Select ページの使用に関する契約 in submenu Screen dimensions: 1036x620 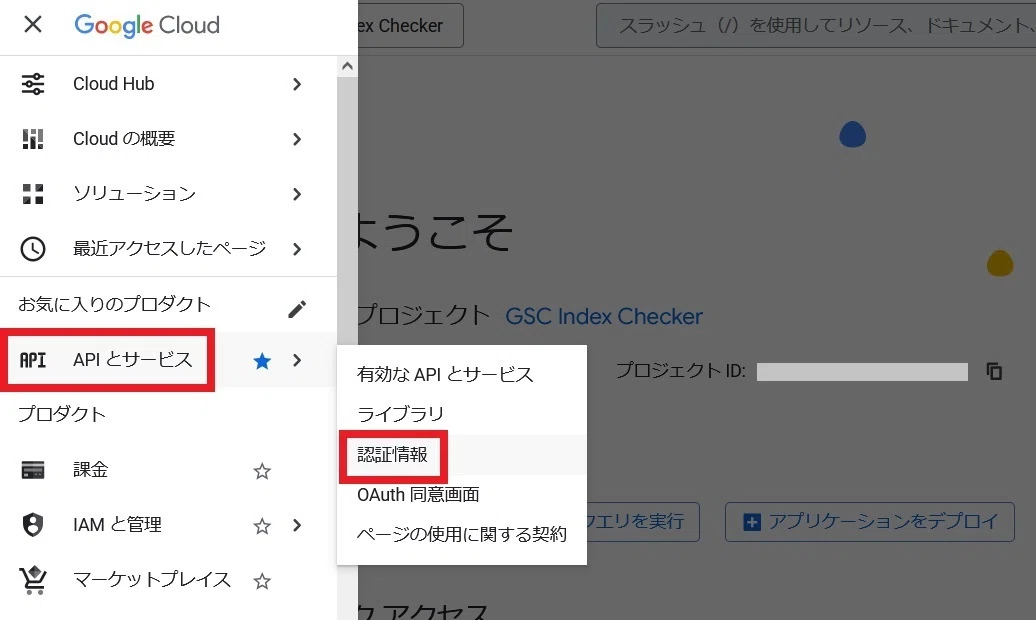click(462, 534)
